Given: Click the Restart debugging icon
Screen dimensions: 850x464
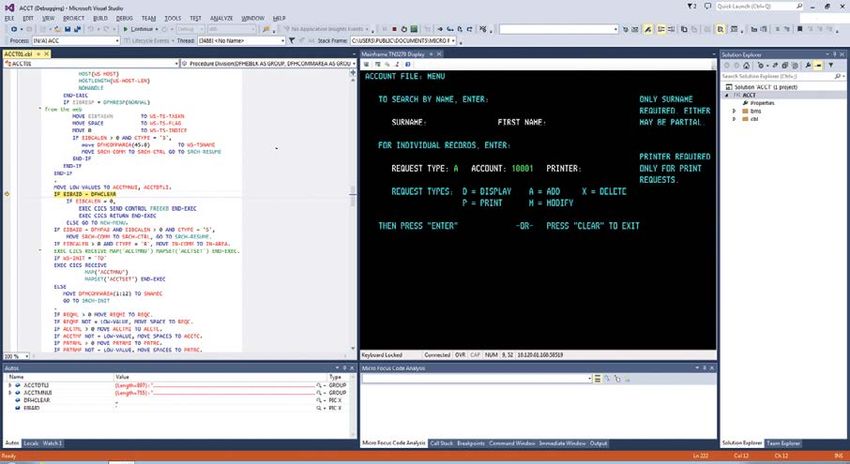Looking at the screenshot, I should pyautogui.click(x=404, y=29).
